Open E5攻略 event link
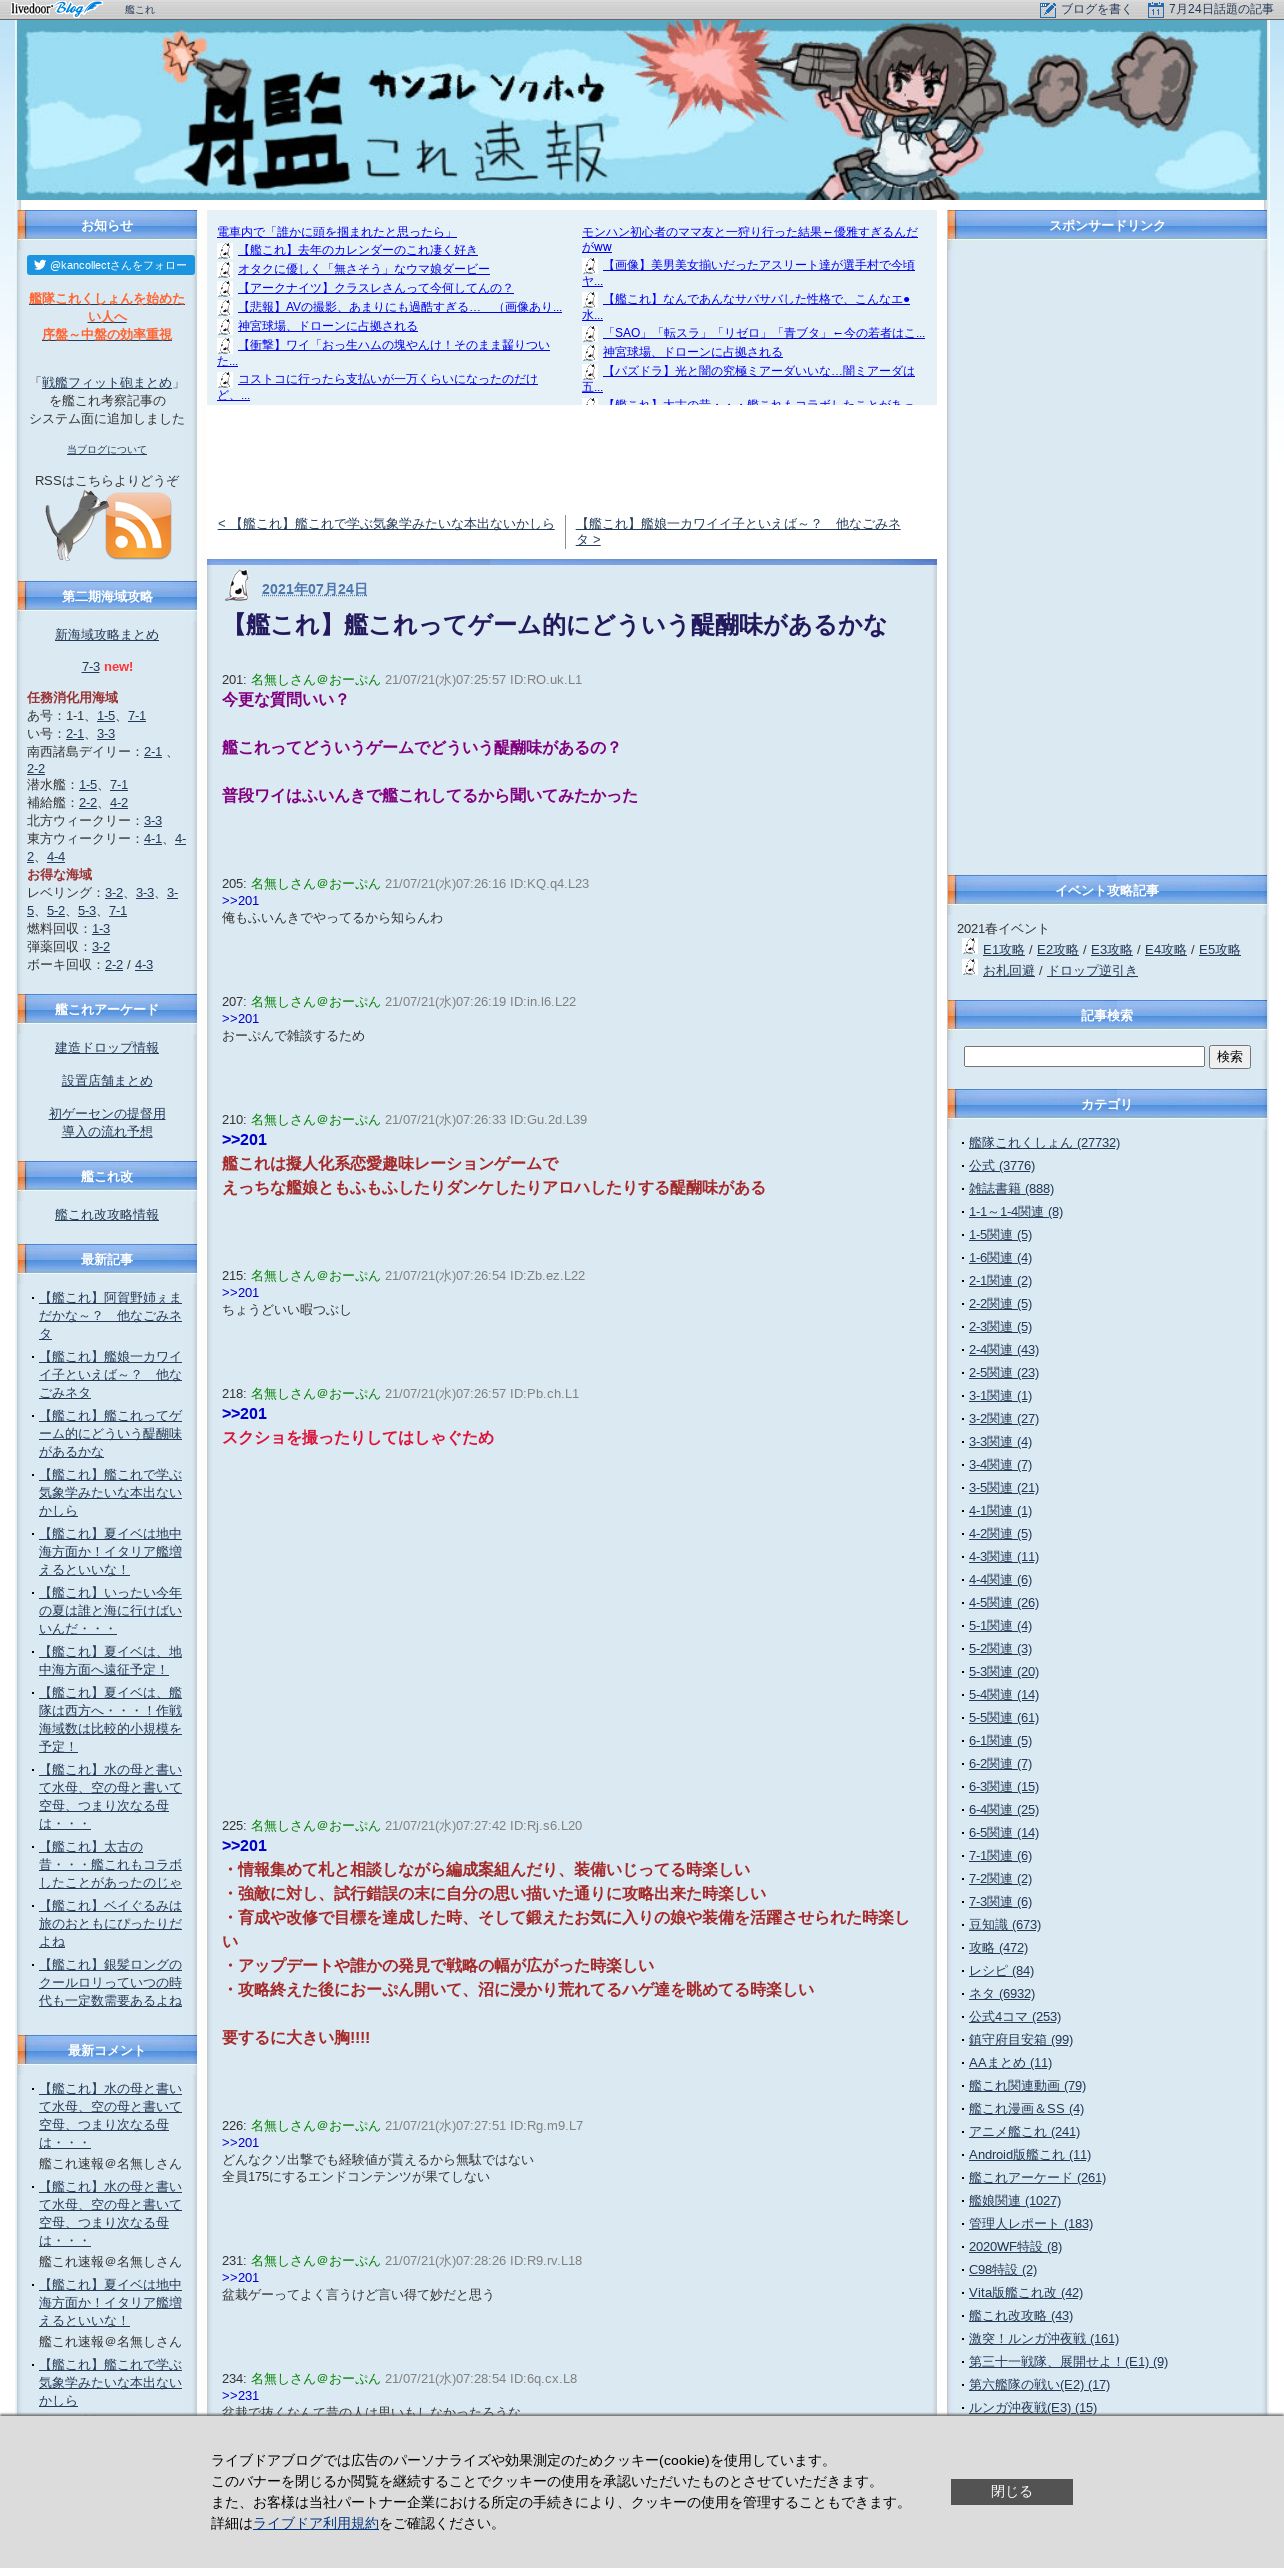The width and height of the screenshot is (1284, 2568). 1219,950
